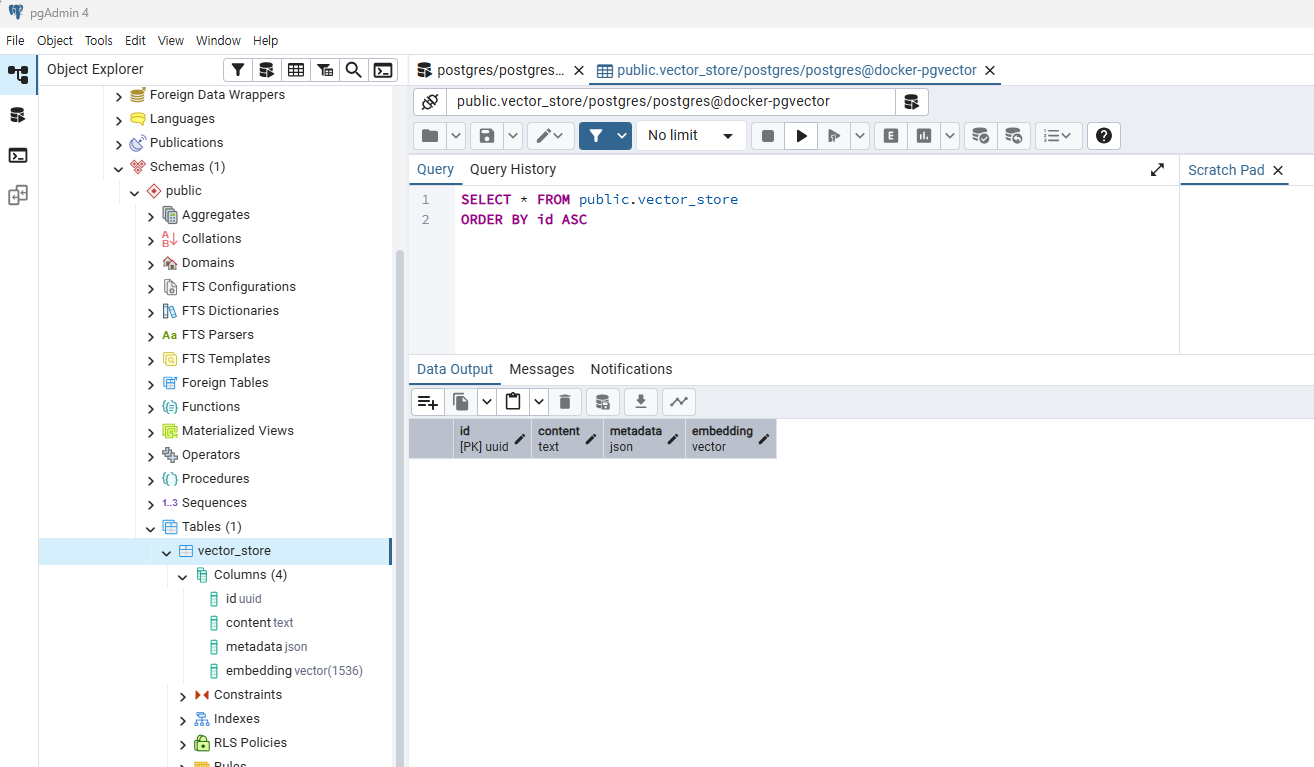Search objects with the magnifier icon
This screenshot has height=767, width=1314.
pos(353,70)
